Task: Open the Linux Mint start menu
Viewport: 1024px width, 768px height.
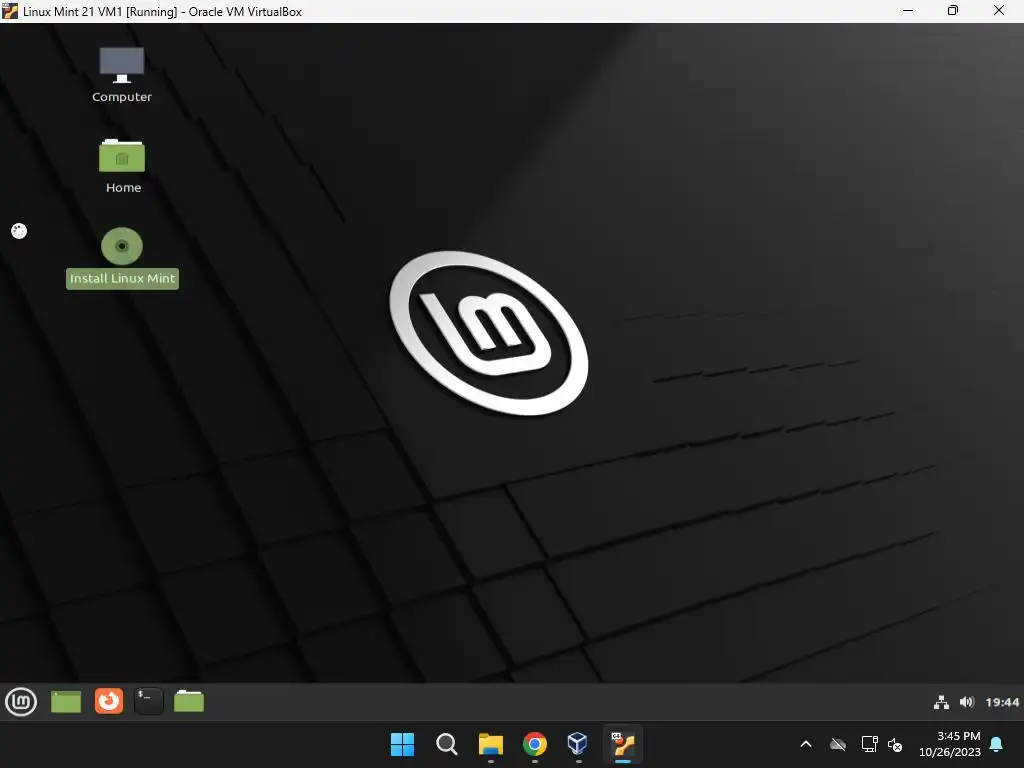Action: (x=21, y=702)
